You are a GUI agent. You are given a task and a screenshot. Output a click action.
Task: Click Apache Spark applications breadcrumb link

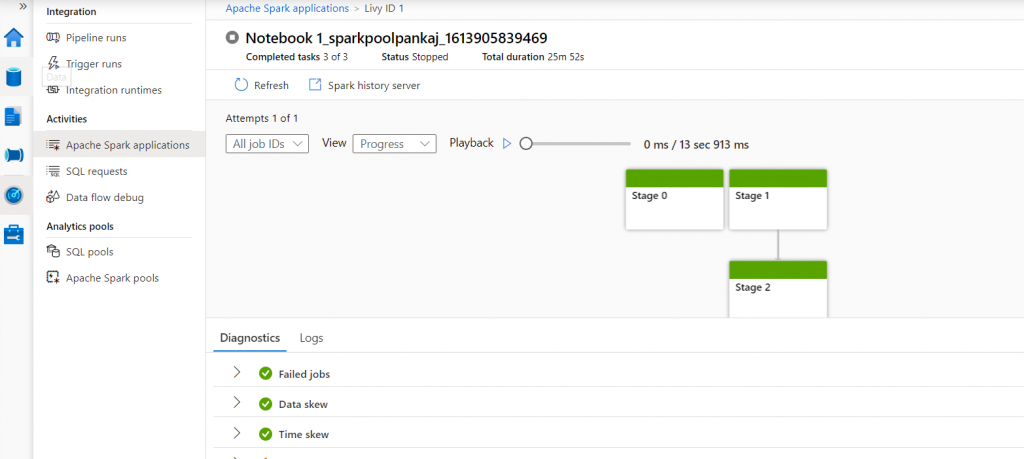(x=287, y=8)
